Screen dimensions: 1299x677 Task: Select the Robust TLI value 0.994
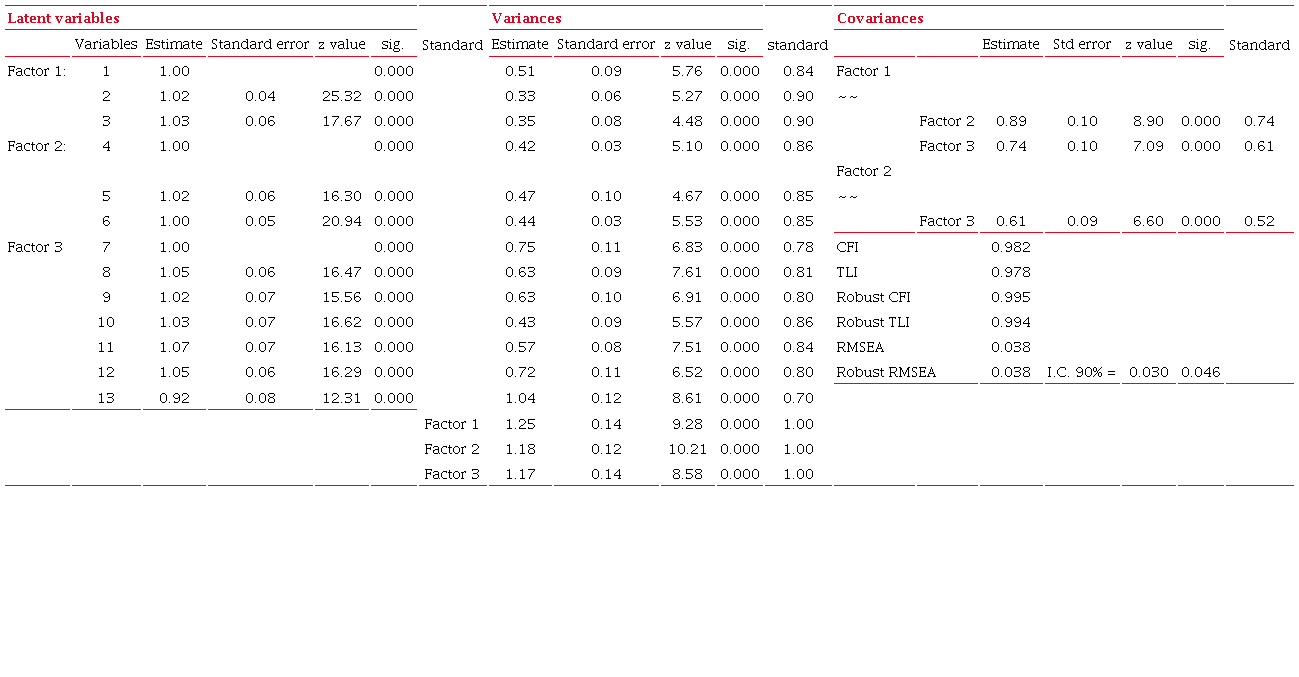click(x=1010, y=322)
